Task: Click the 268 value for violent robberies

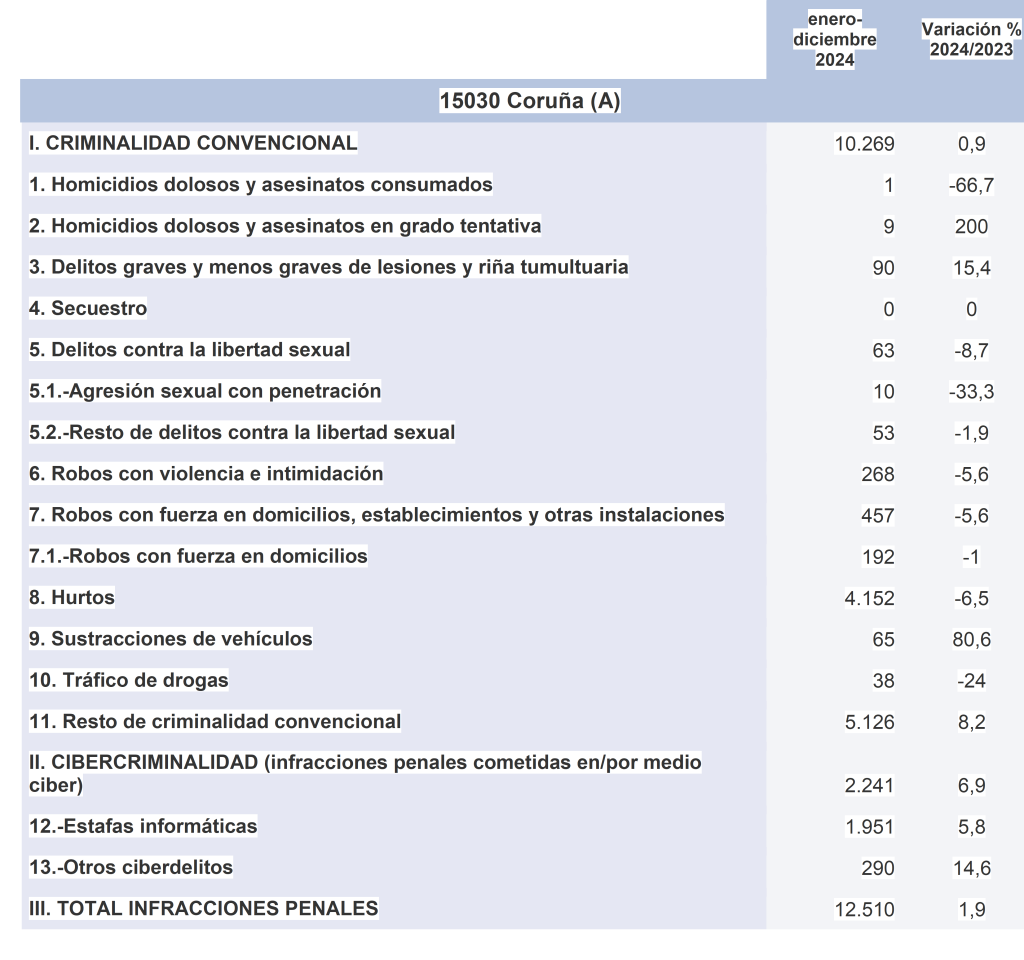Action: click(877, 474)
